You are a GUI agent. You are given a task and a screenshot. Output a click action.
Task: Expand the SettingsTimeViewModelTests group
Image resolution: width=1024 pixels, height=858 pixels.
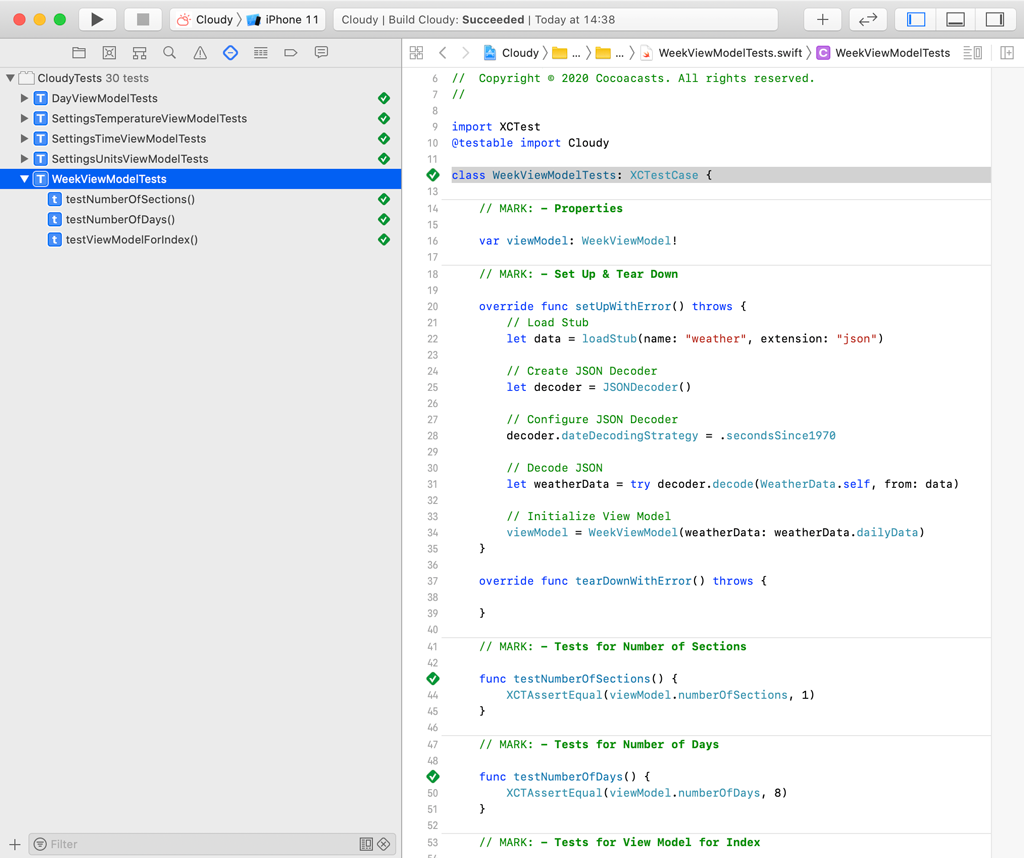[22, 138]
